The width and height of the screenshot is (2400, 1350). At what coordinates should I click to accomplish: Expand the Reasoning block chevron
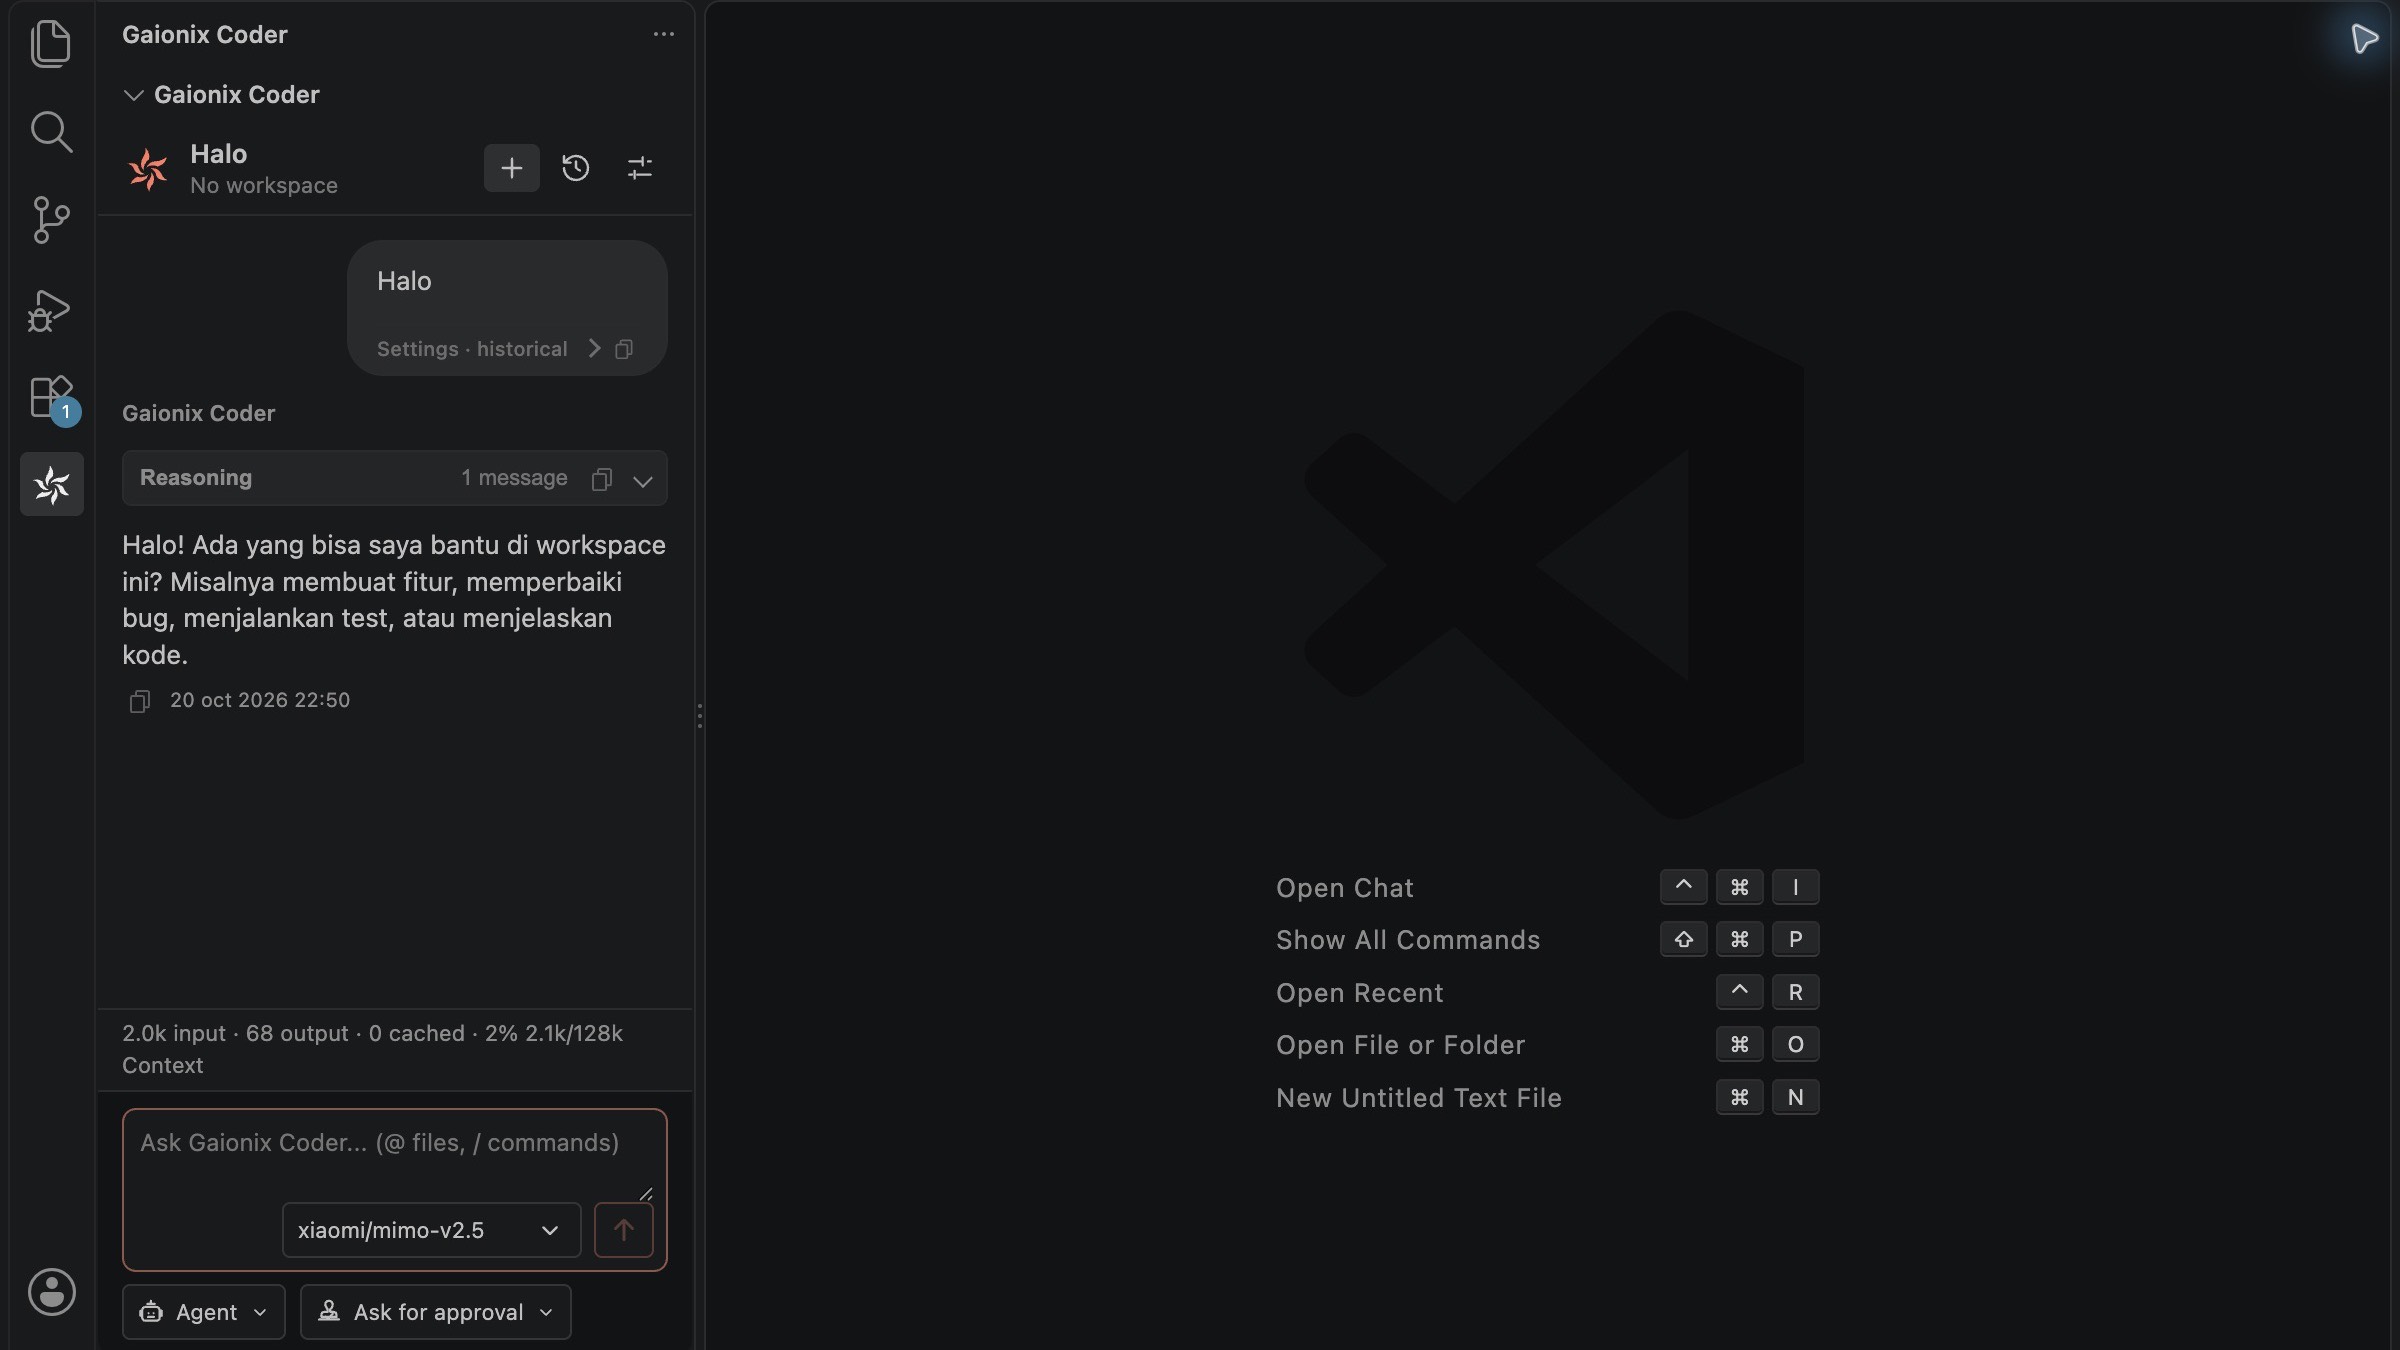[643, 480]
